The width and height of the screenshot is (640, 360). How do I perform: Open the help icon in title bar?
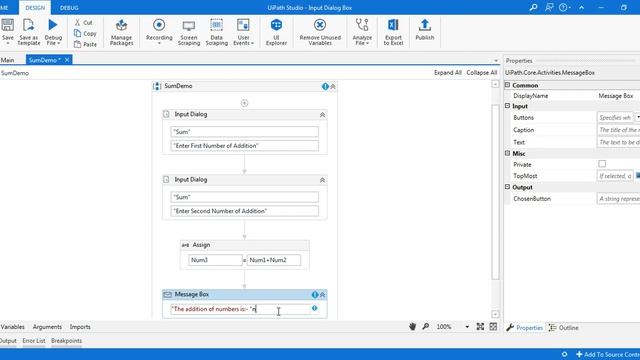[564, 7]
